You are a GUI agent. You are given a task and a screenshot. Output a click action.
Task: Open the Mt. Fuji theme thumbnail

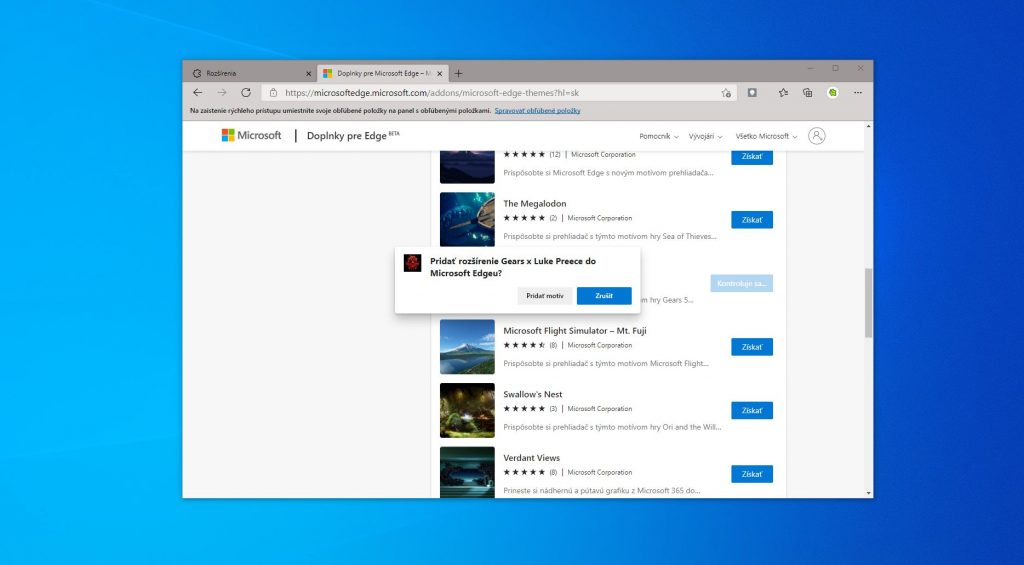click(467, 347)
